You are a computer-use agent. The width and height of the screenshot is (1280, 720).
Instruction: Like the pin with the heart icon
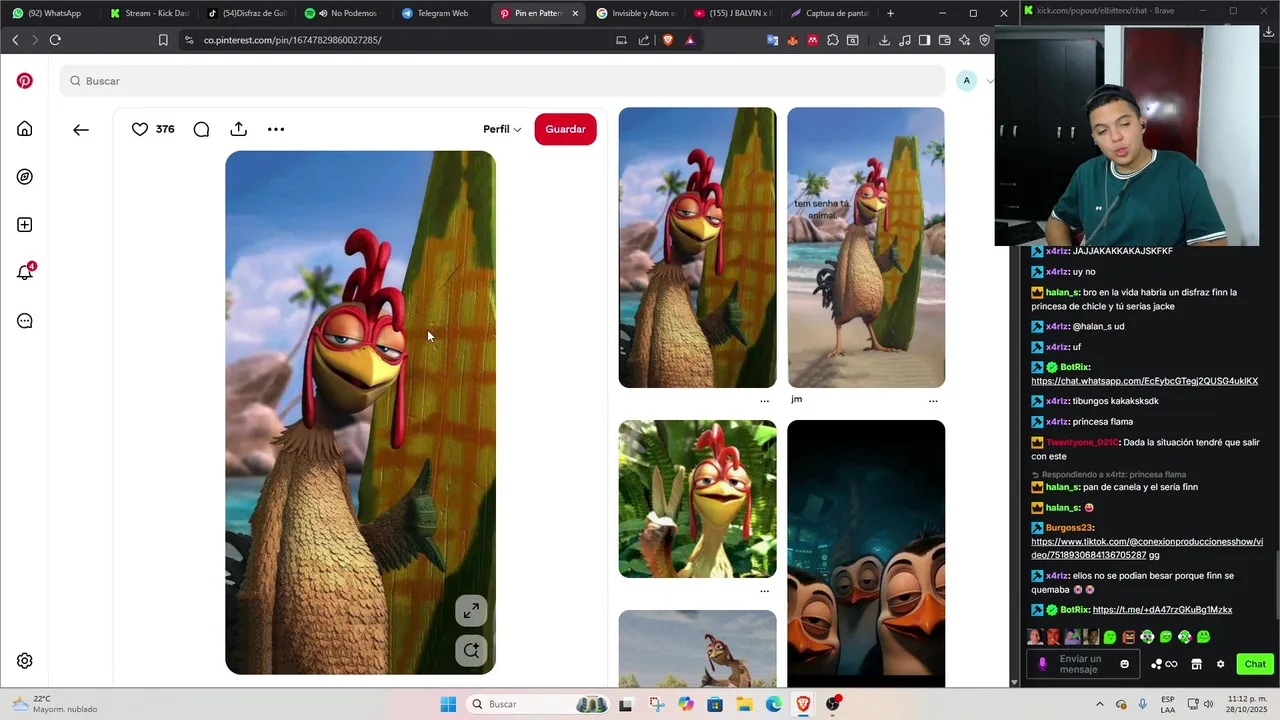point(140,129)
